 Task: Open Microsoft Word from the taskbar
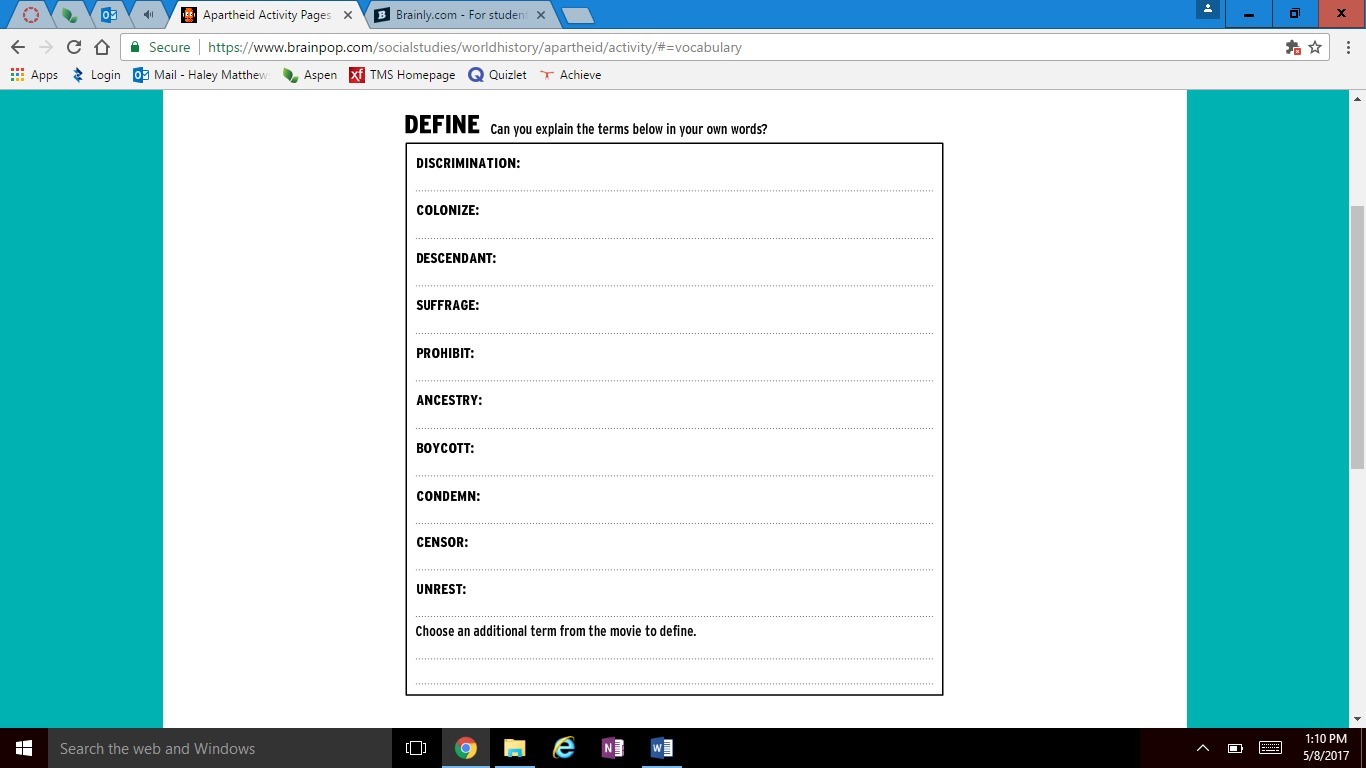point(662,748)
